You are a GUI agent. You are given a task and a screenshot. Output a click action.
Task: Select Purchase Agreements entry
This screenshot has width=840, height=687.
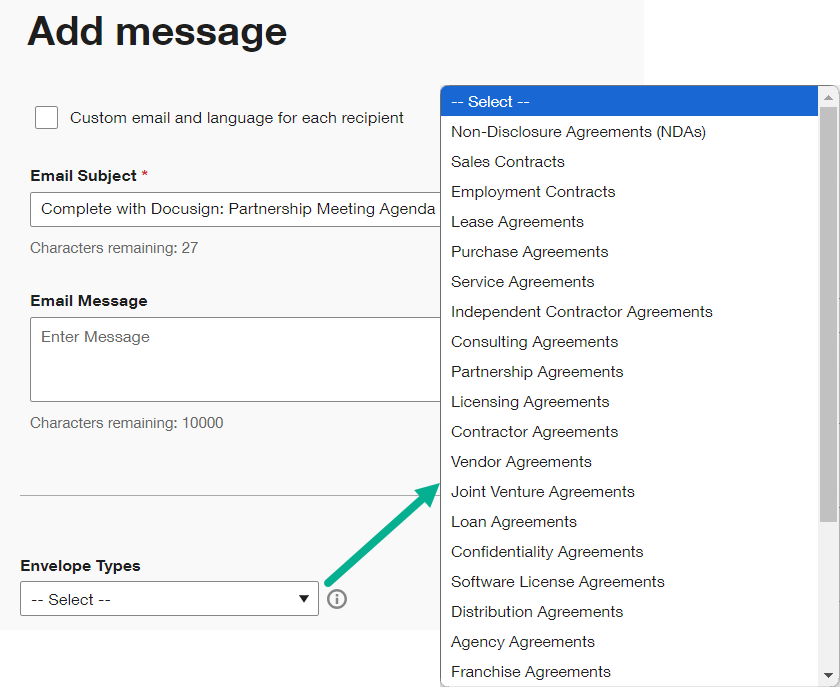[x=529, y=252]
